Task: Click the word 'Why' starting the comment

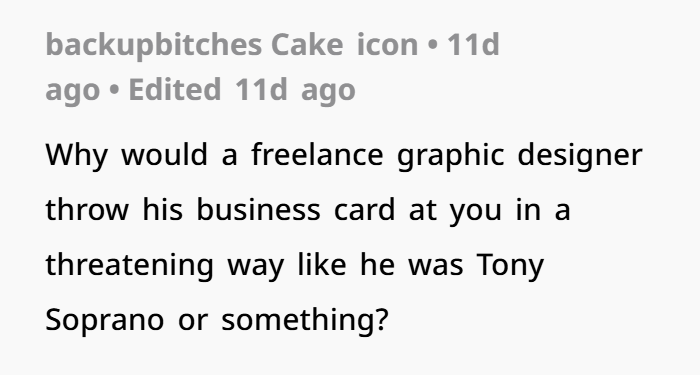Action: (76, 156)
